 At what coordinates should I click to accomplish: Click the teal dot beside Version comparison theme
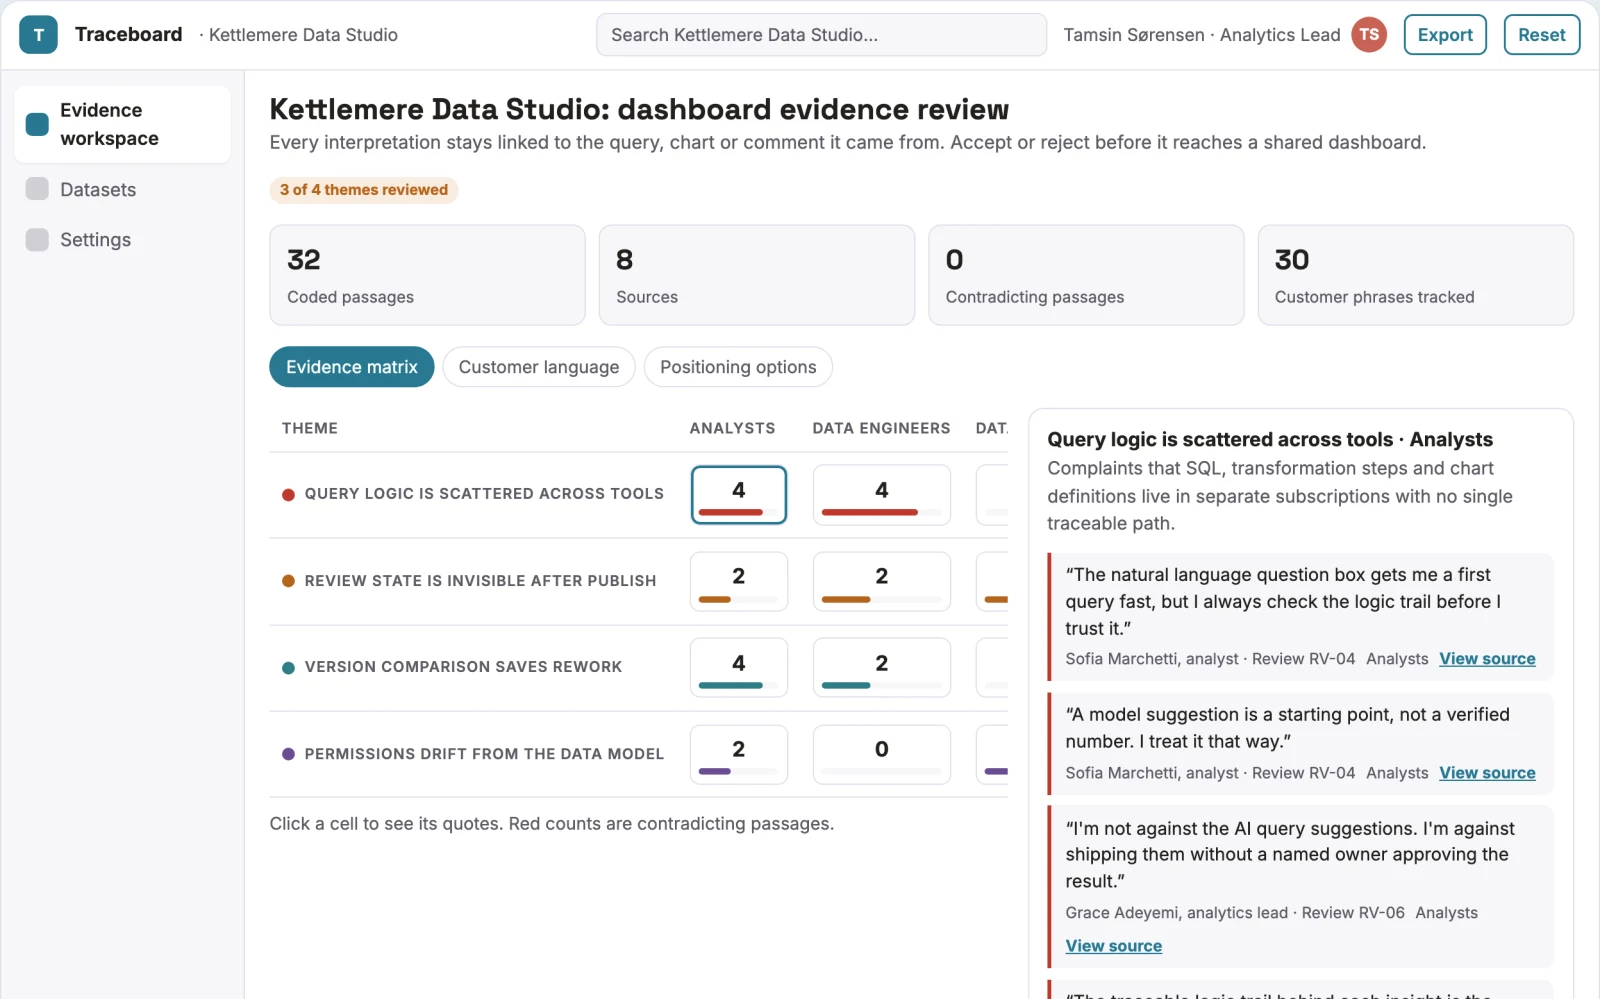[x=288, y=667]
